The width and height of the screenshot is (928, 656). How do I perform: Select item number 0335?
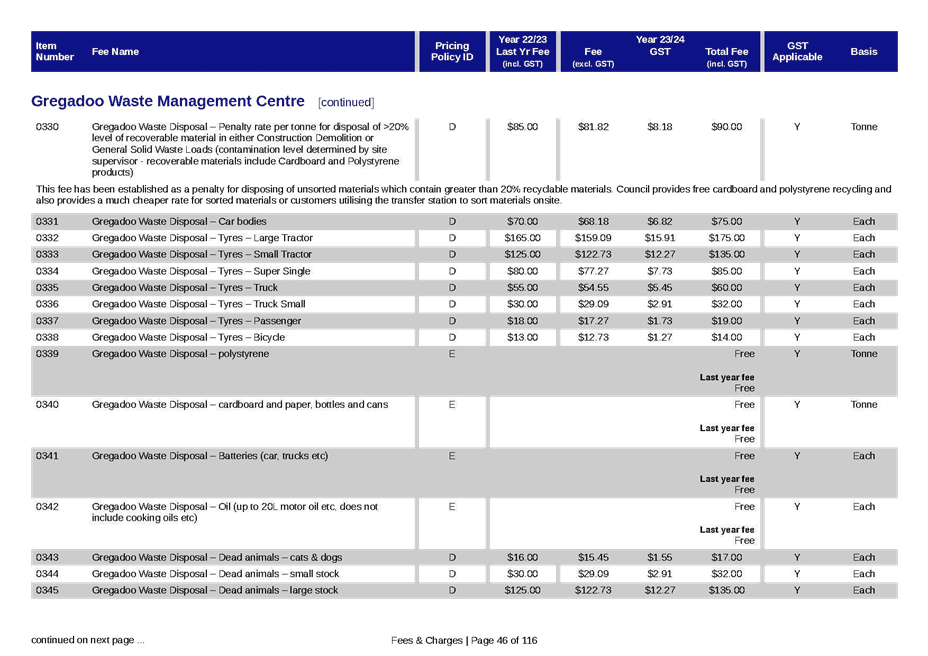(x=47, y=288)
